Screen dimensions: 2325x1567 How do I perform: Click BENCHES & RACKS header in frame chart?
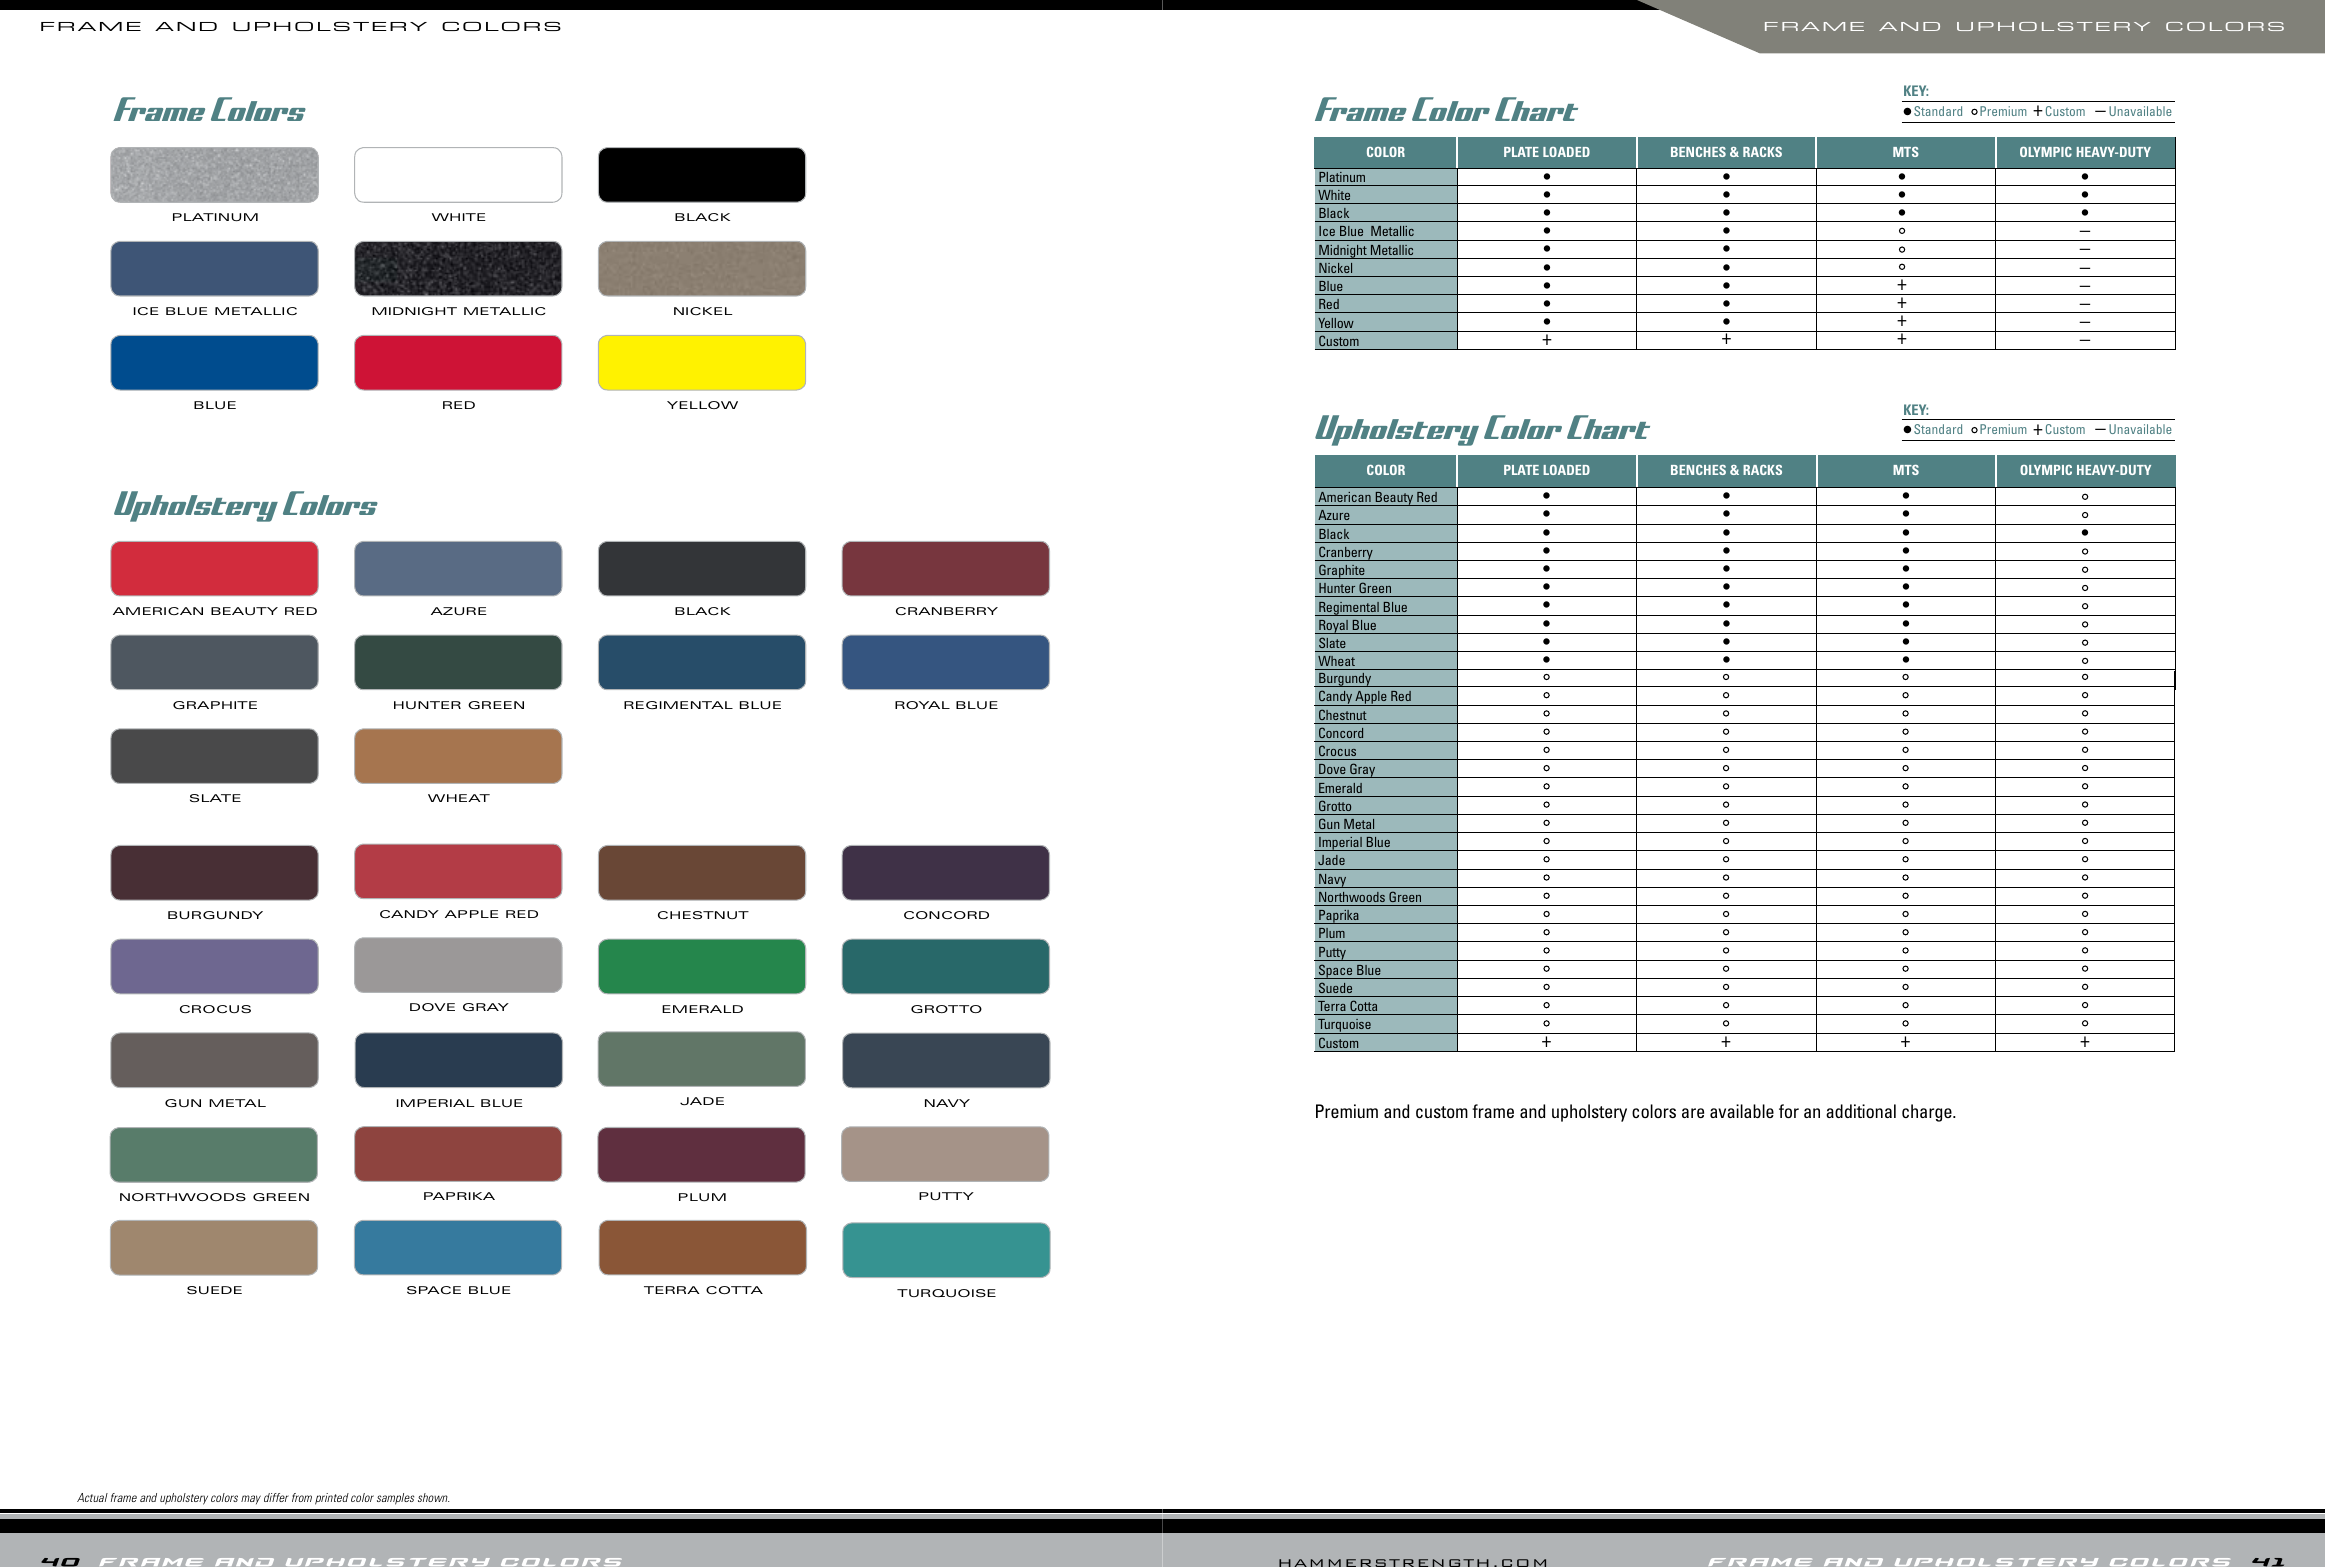point(1726,152)
